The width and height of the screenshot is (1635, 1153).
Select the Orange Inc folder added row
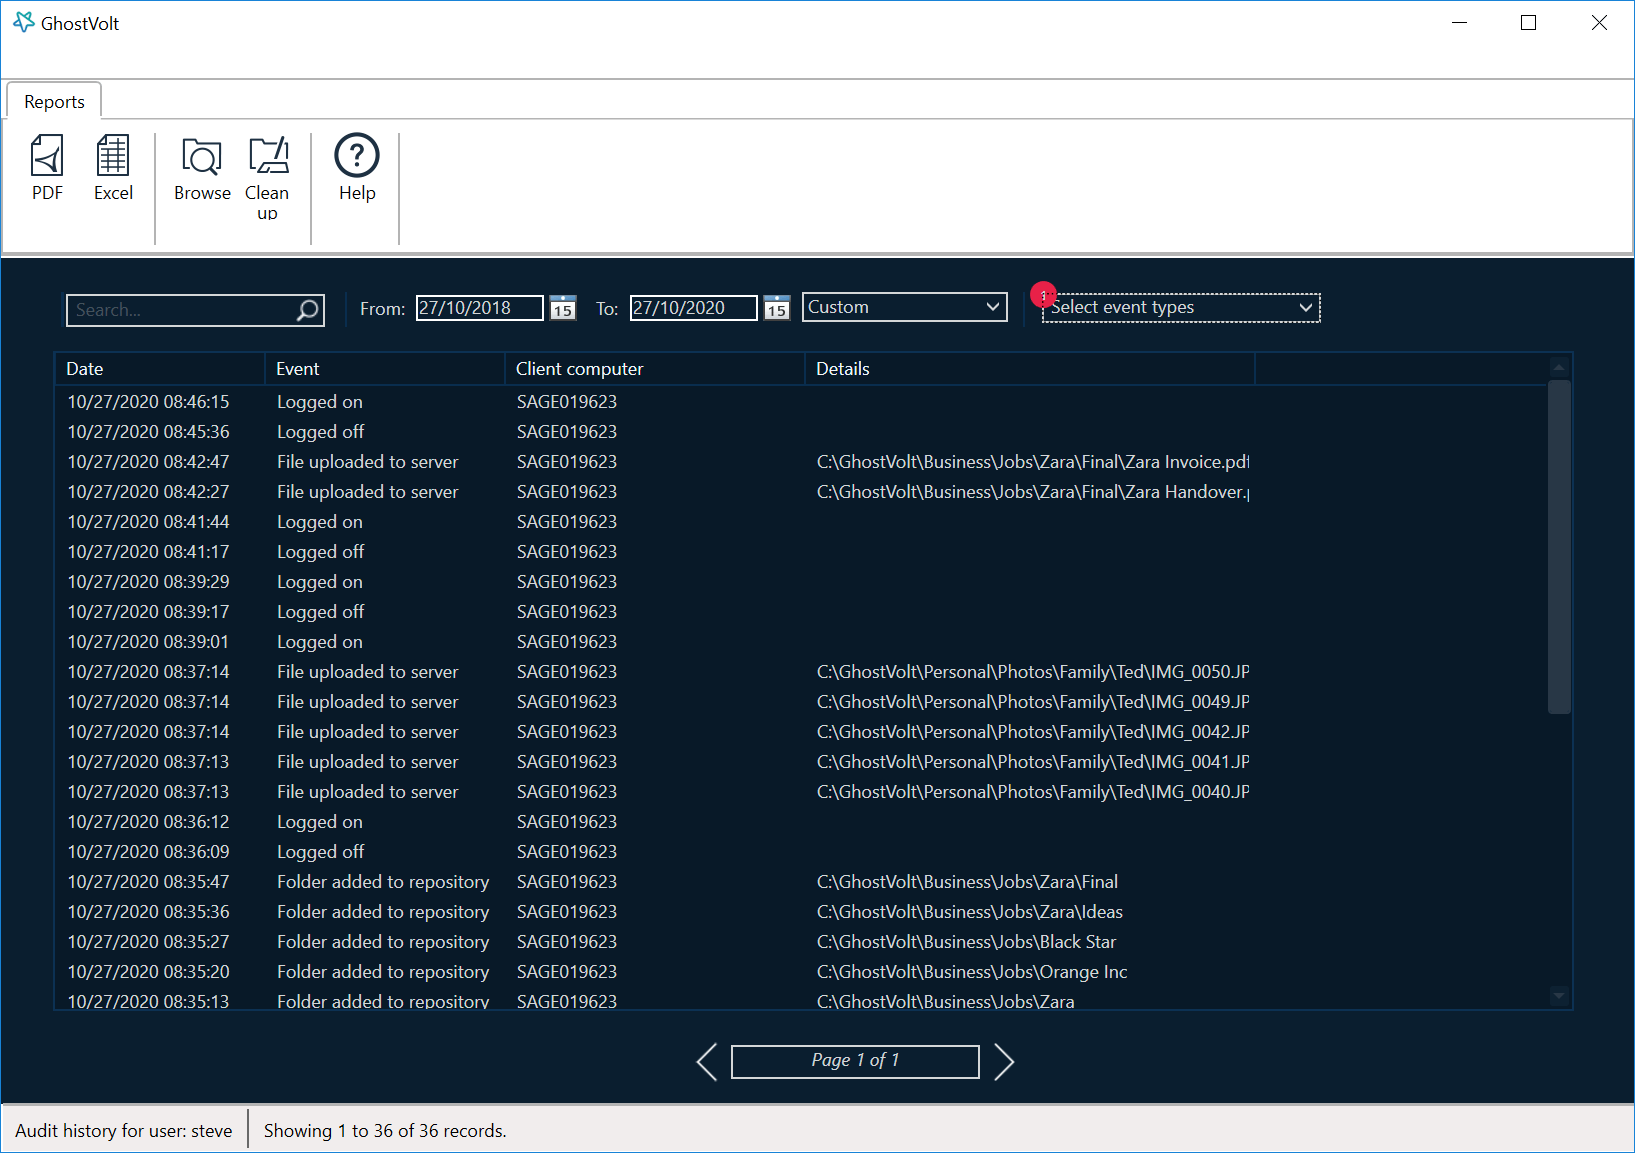(x=800, y=971)
